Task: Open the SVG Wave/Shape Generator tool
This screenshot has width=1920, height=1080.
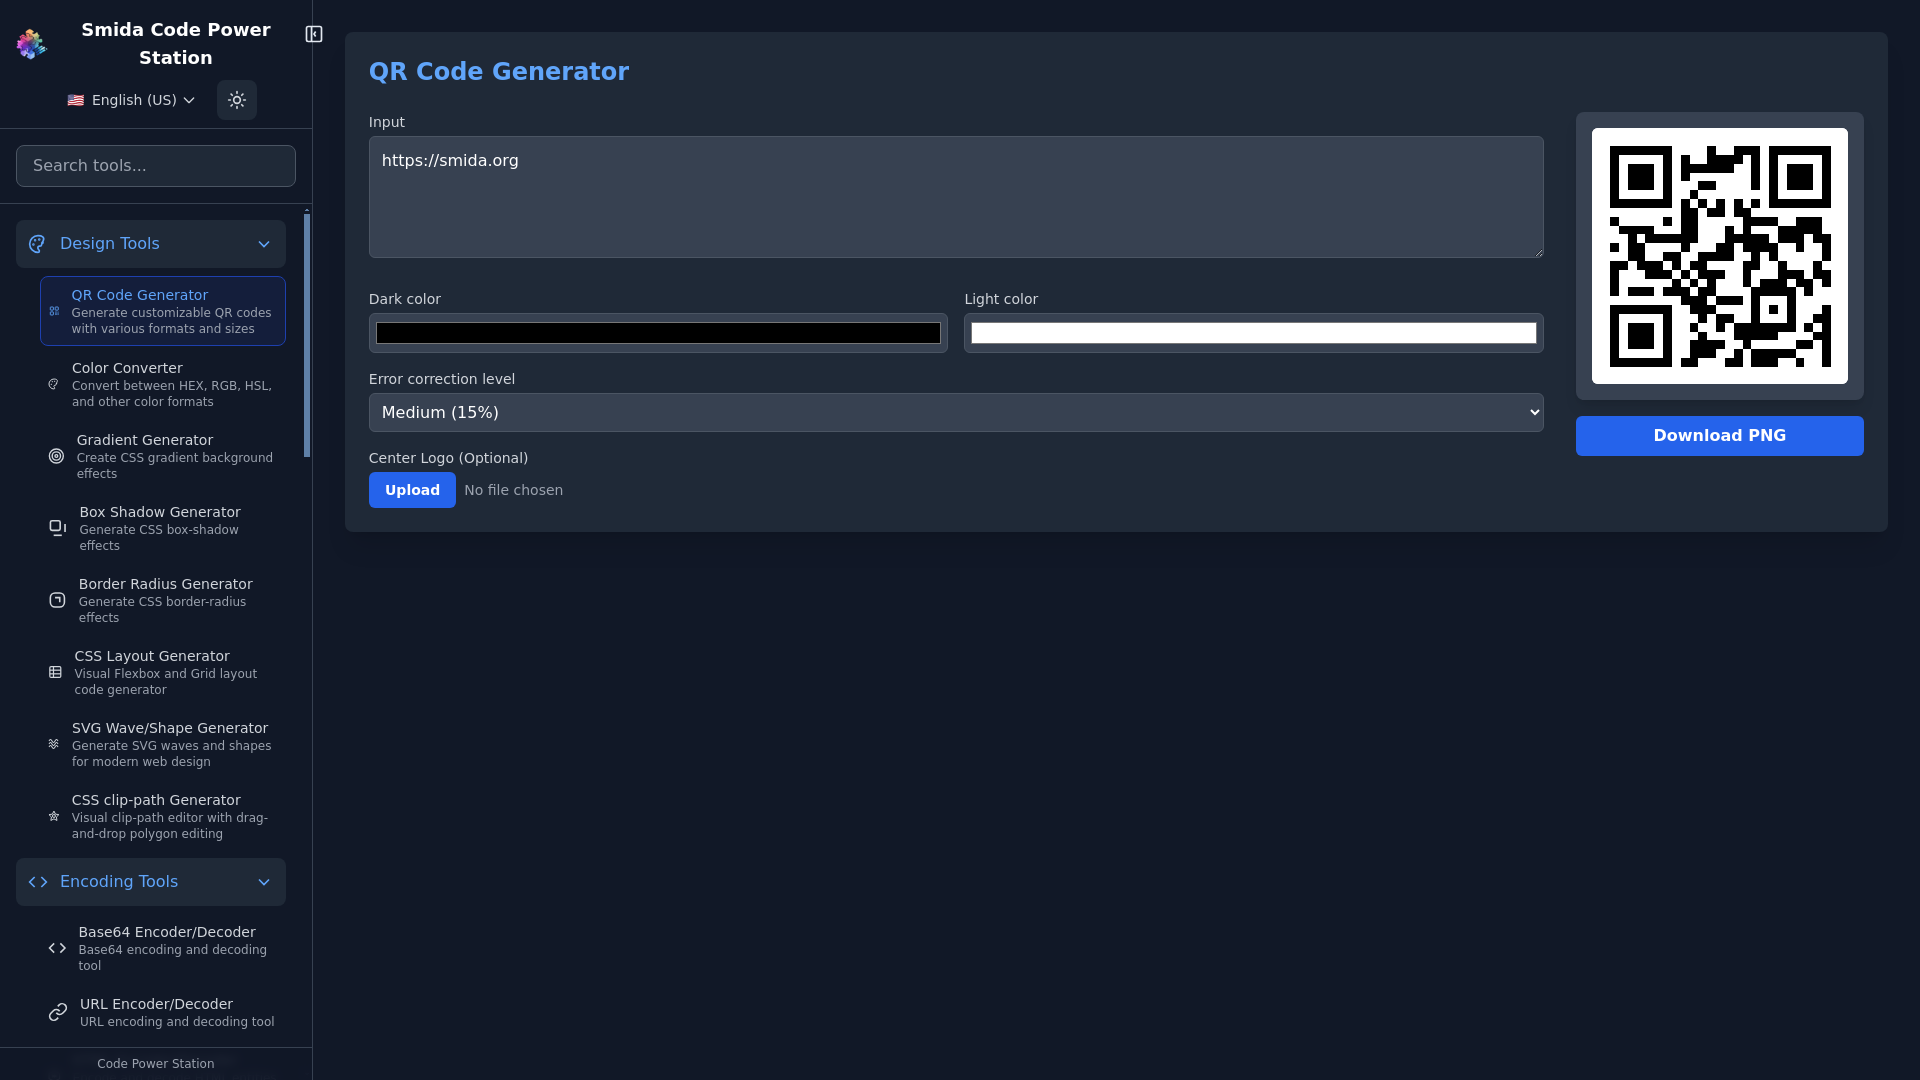Action: pos(163,744)
